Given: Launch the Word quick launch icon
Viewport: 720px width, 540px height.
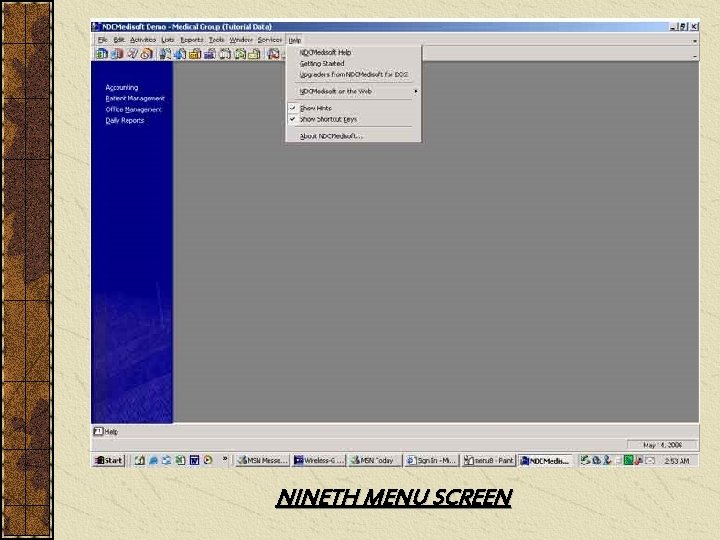Looking at the screenshot, I should (x=194, y=460).
